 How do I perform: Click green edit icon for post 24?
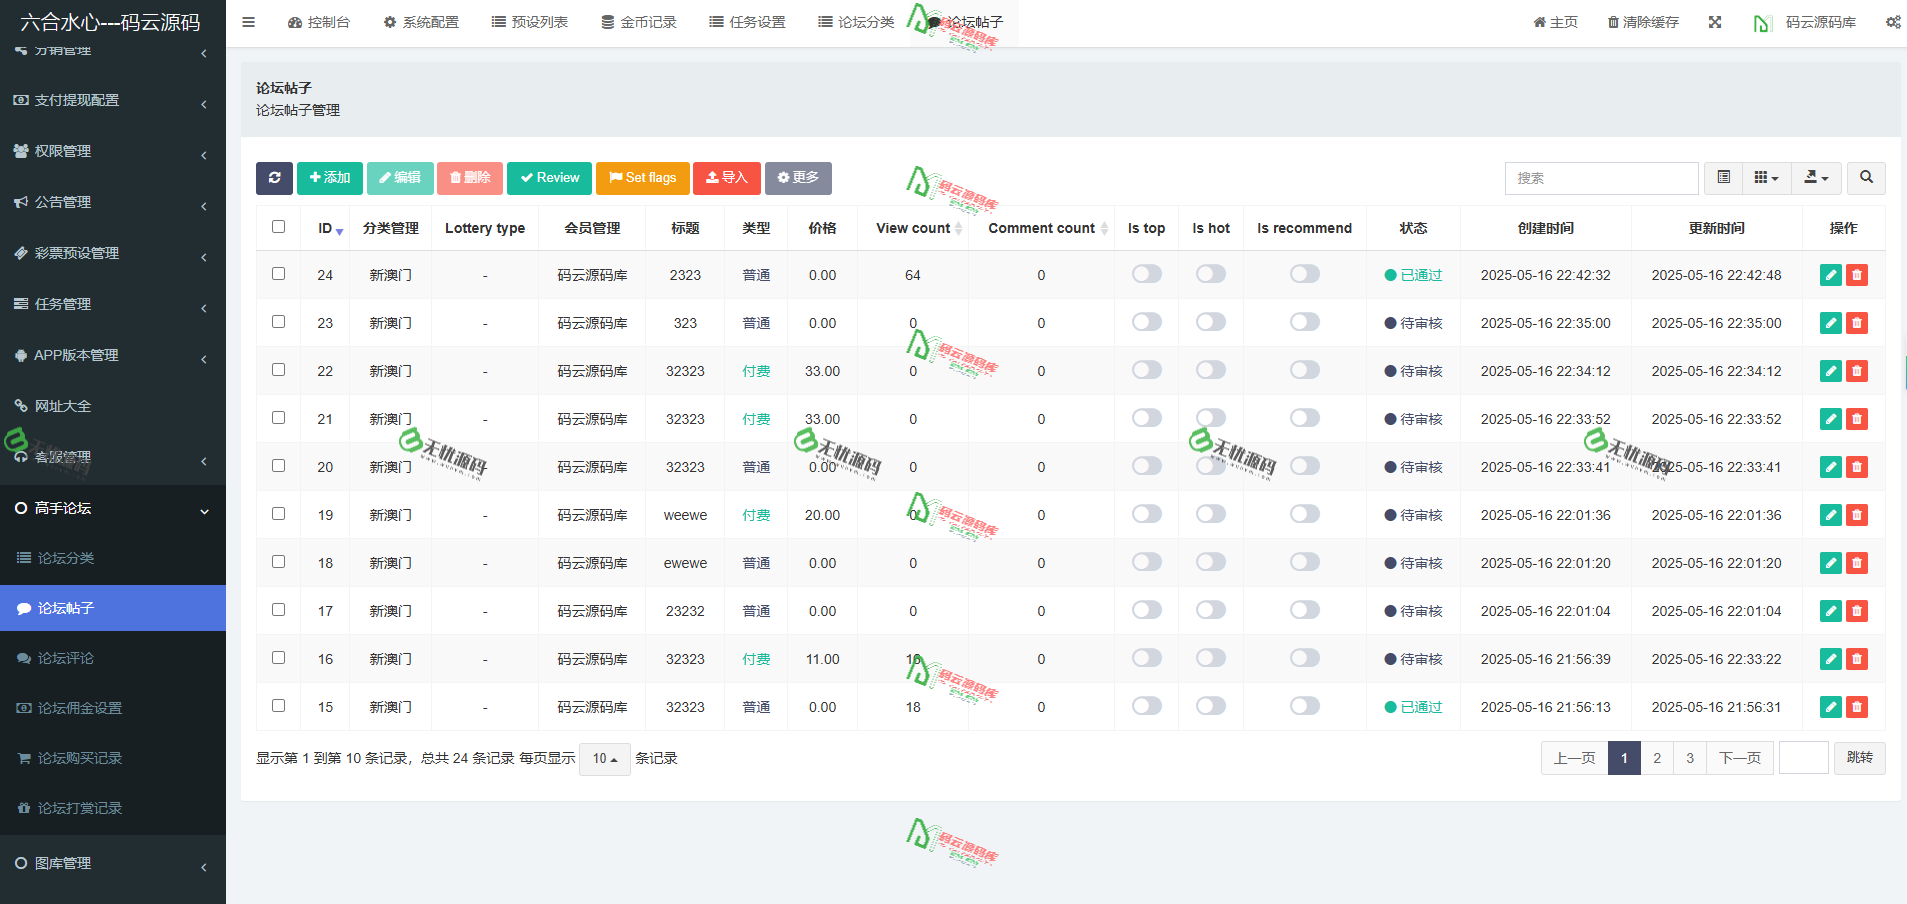coord(1830,275)
